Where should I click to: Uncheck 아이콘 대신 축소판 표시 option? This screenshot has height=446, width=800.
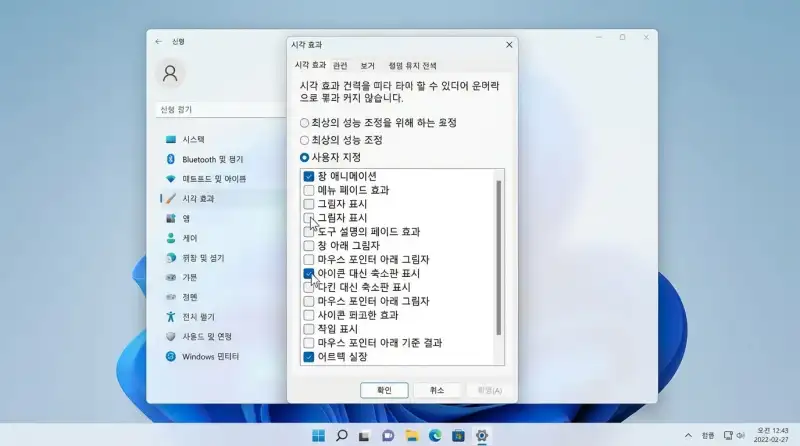click(x=309, y=273)
